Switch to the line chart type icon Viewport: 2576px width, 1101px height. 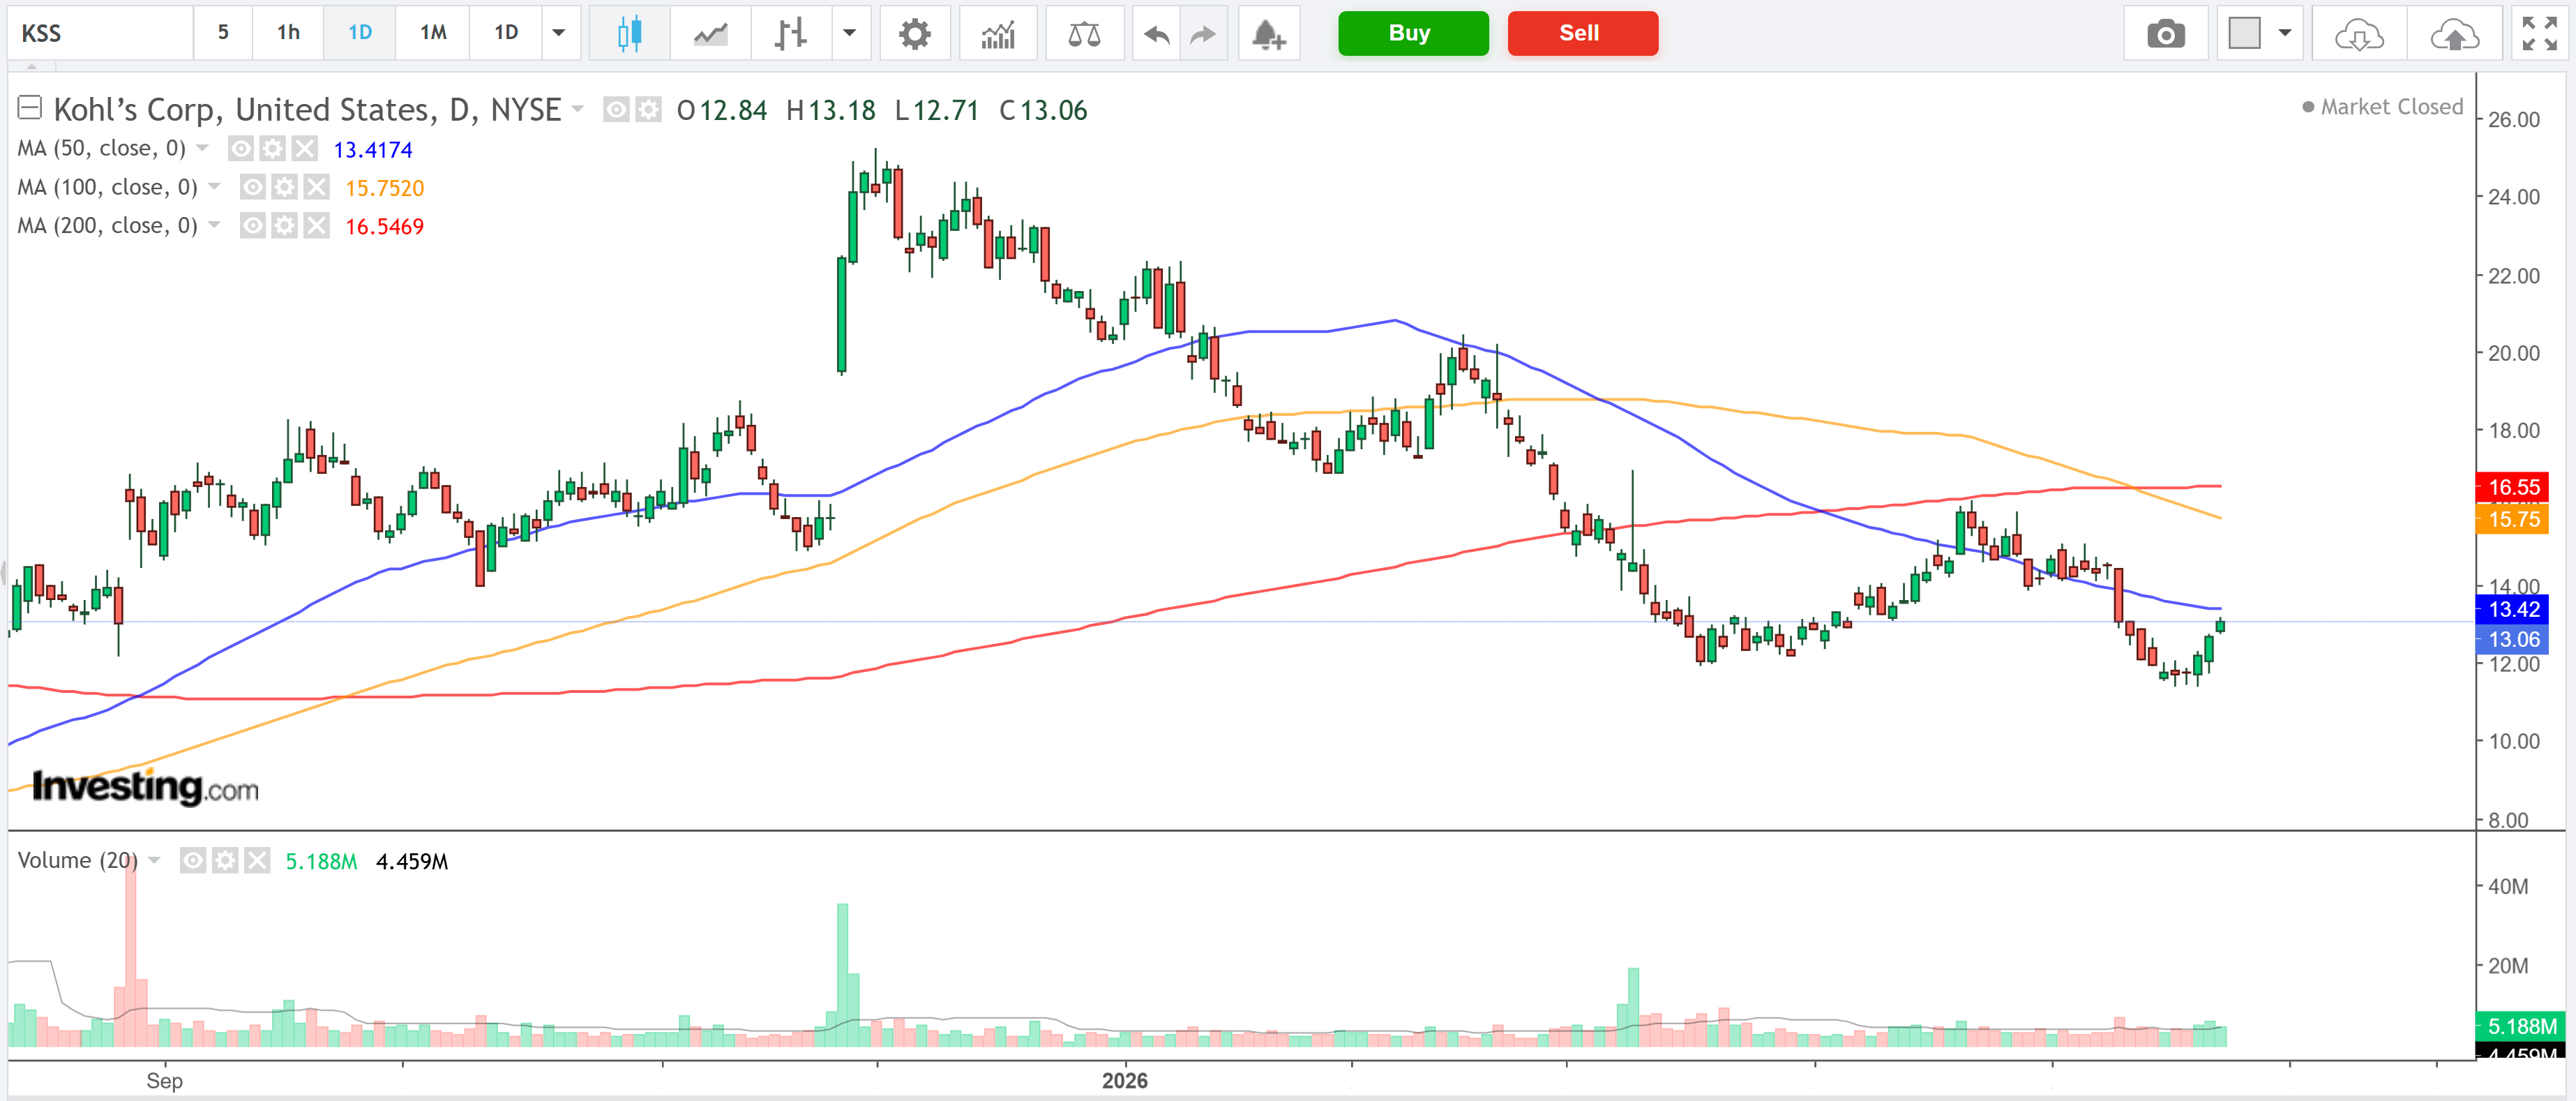point(711,33)
